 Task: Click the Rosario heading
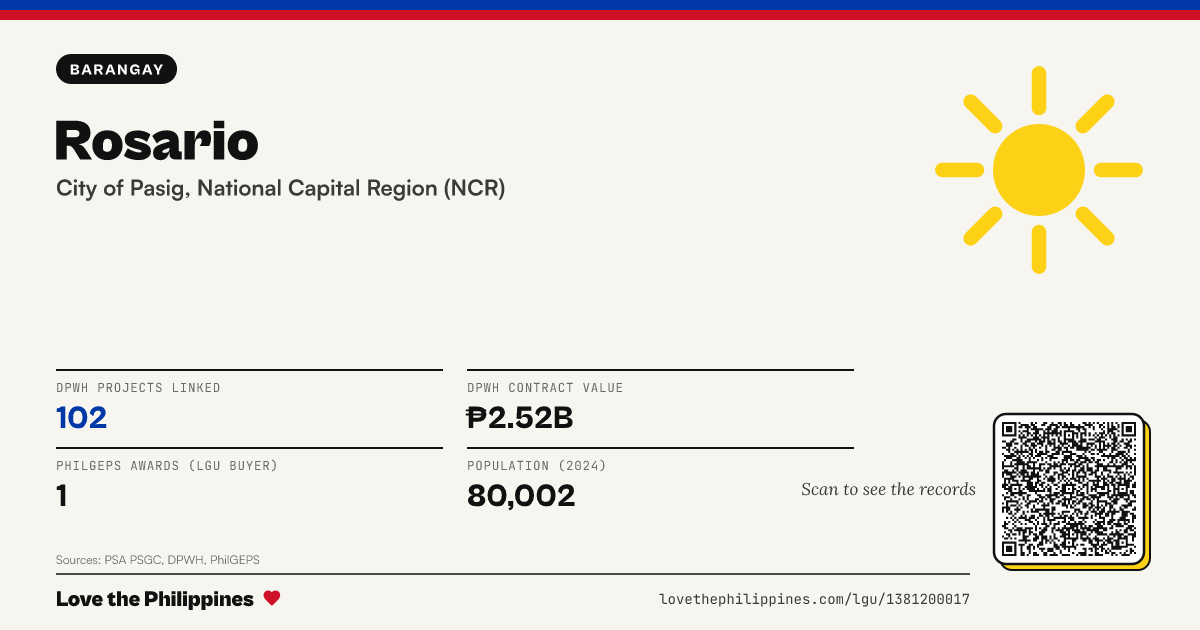[x=157, y=141]
